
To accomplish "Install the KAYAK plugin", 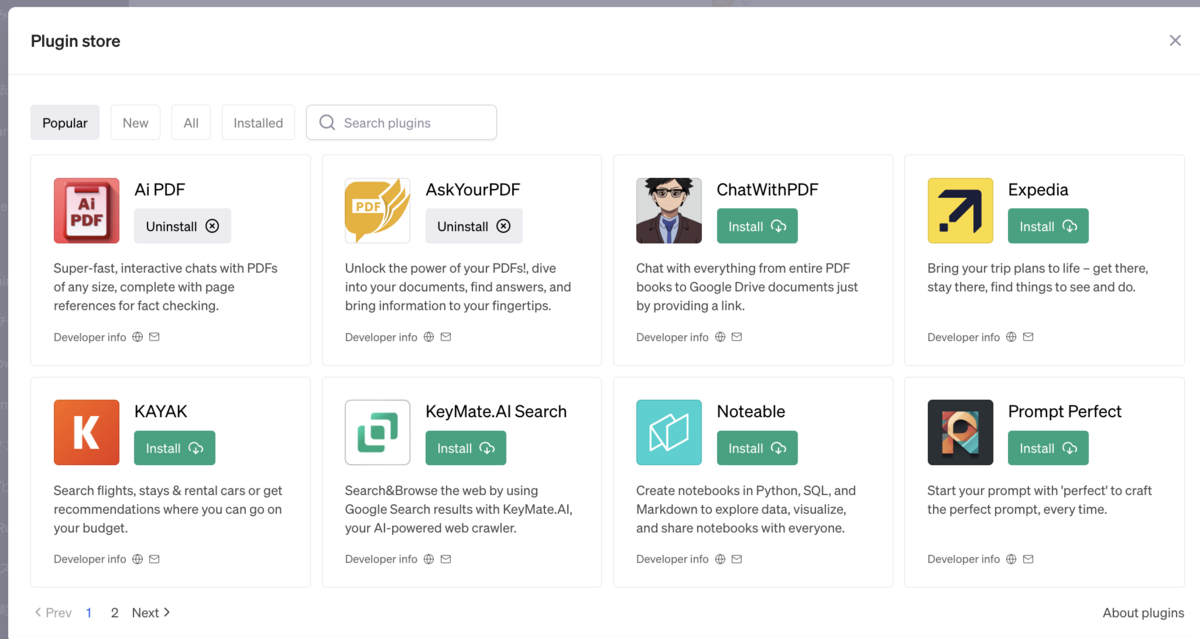I will (174, 449).
